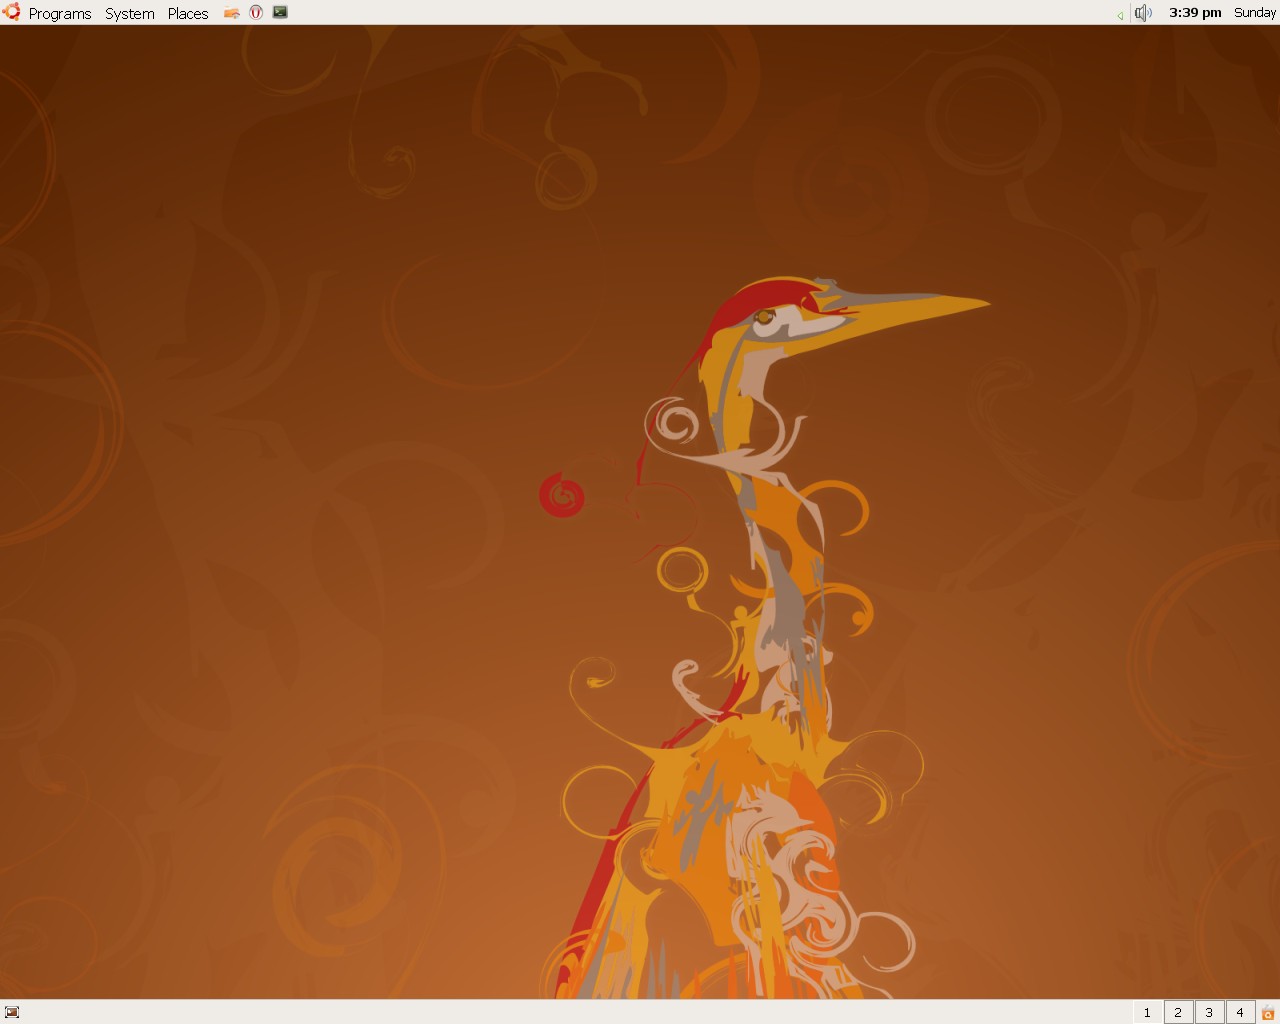Launch the Opera browser launcher
1280x1024 pixels.
[x=256, y=13]
